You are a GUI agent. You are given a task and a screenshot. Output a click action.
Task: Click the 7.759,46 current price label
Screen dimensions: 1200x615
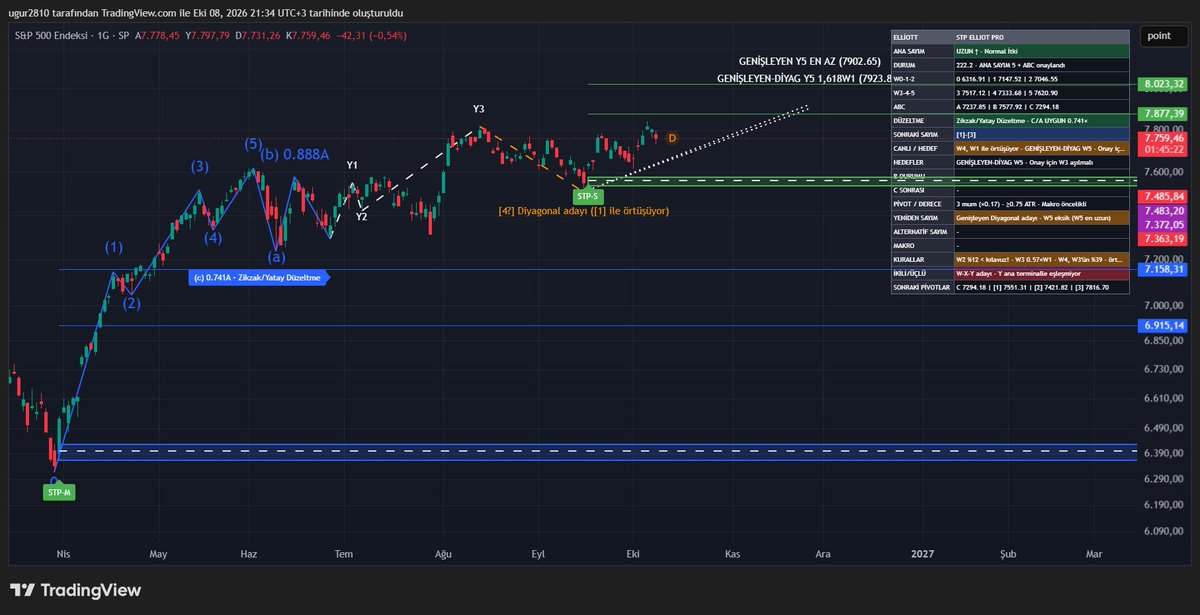1164,137
